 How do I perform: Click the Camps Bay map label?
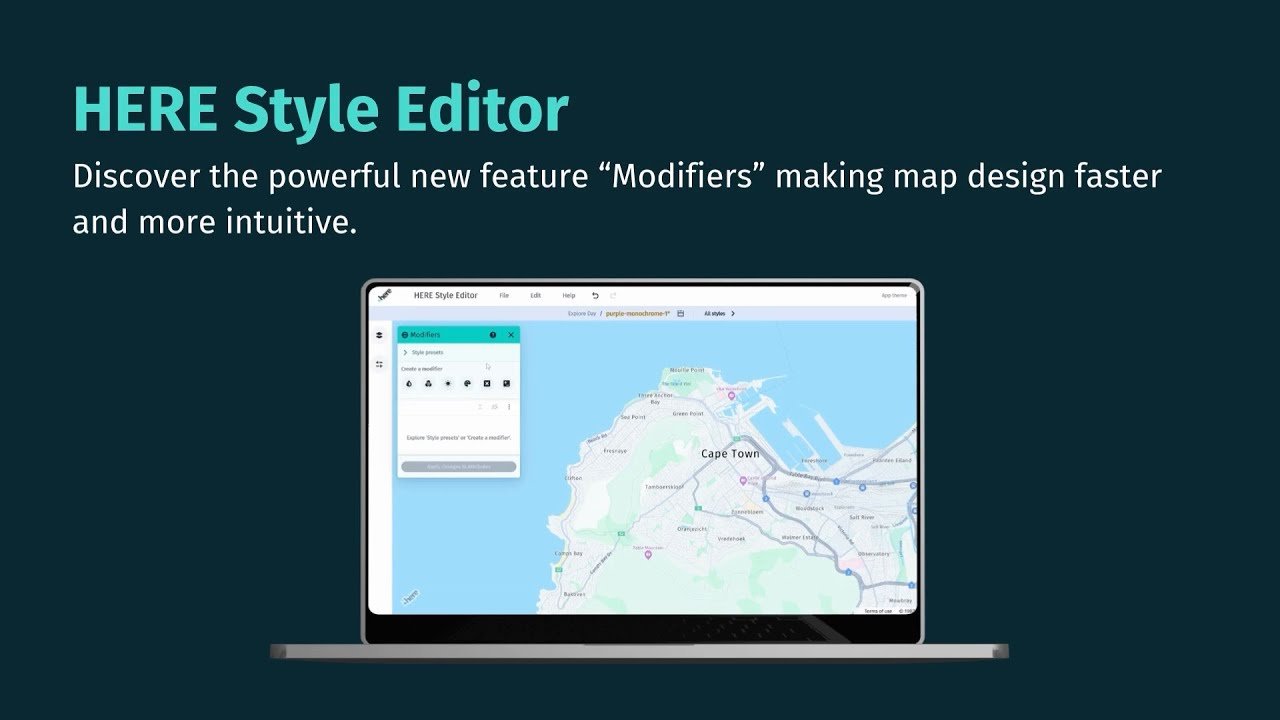click(x=569, y=553)
